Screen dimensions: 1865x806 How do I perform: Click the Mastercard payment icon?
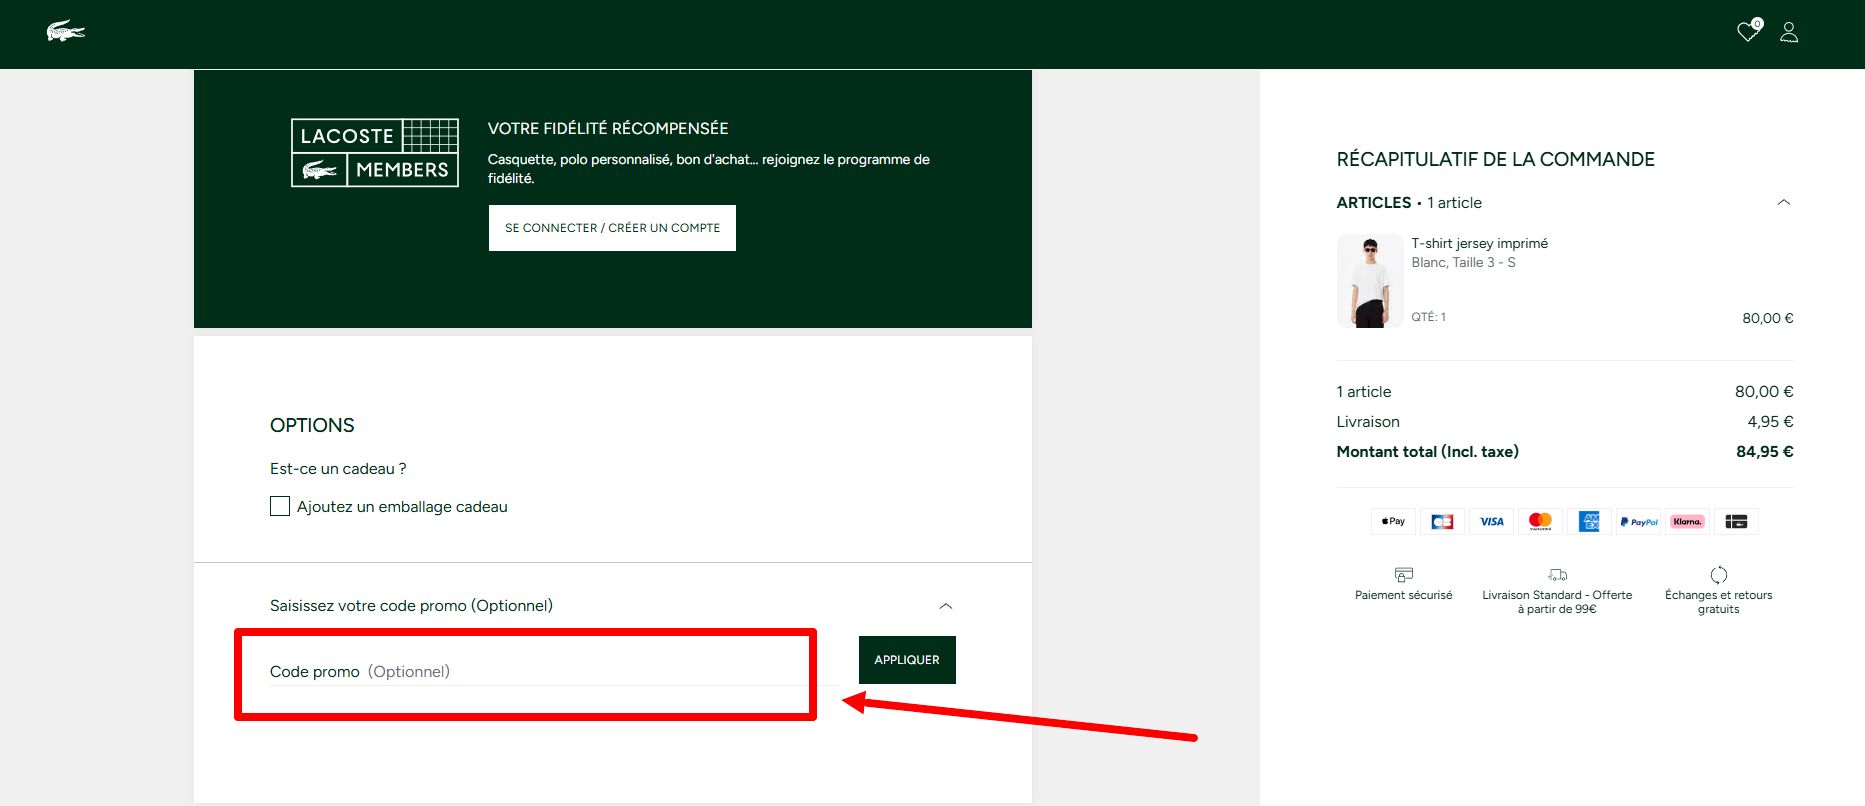[x=1540, y=521]
